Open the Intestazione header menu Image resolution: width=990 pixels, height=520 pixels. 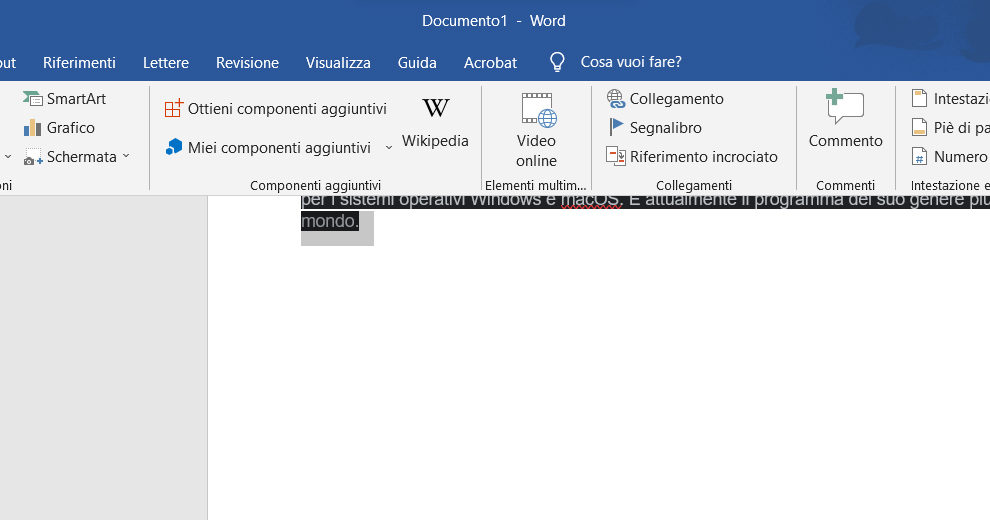[x=950, y=98]
